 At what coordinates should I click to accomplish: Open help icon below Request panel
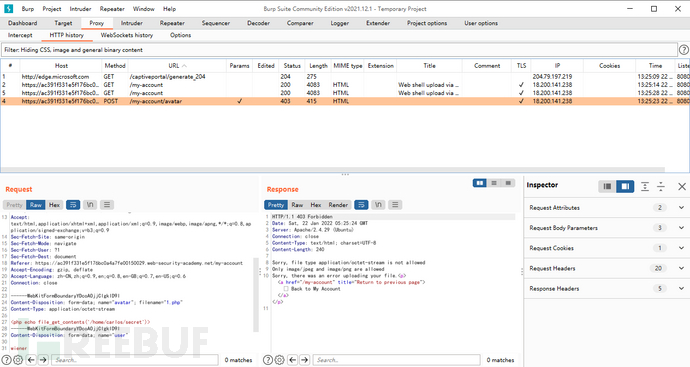coord(7,360)
